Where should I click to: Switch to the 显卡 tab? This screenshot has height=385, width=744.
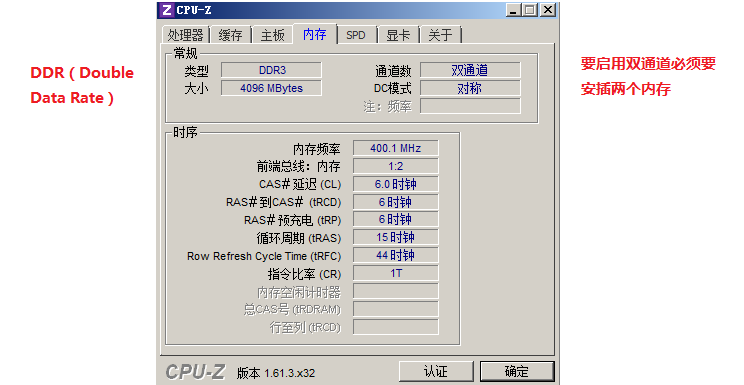(398, 35)
